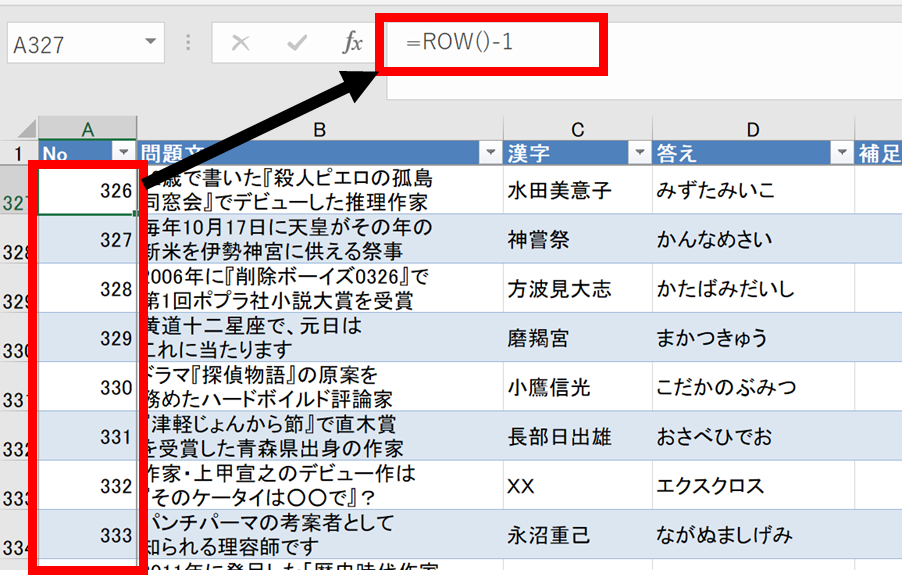
Task: Select cell 小鷹信光
Action: tap(578, 387)
